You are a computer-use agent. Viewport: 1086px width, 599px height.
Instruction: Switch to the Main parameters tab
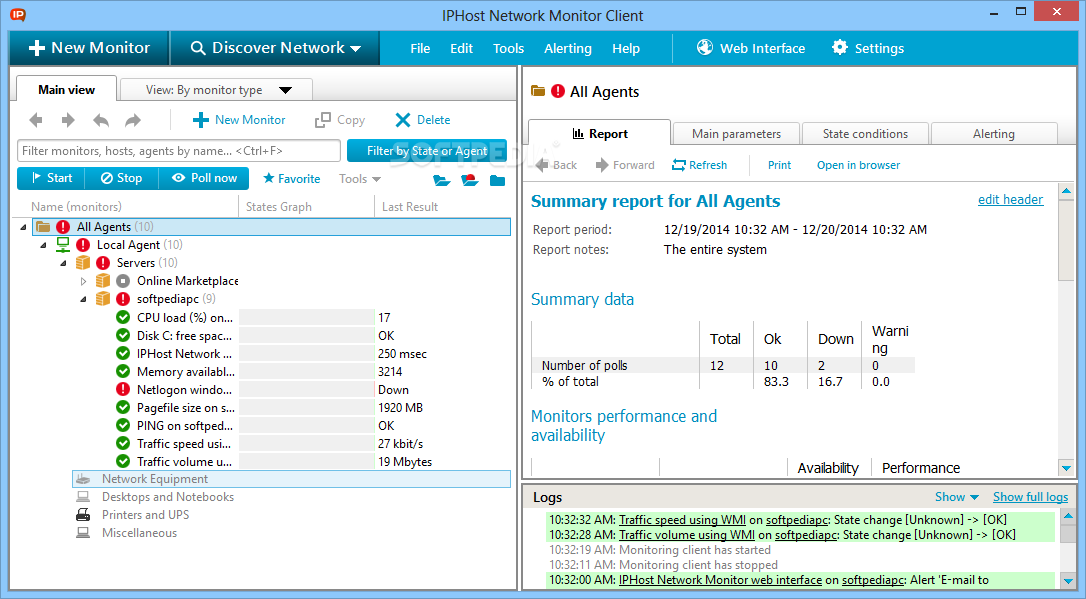pyautogui.click(x=736, y=134)
